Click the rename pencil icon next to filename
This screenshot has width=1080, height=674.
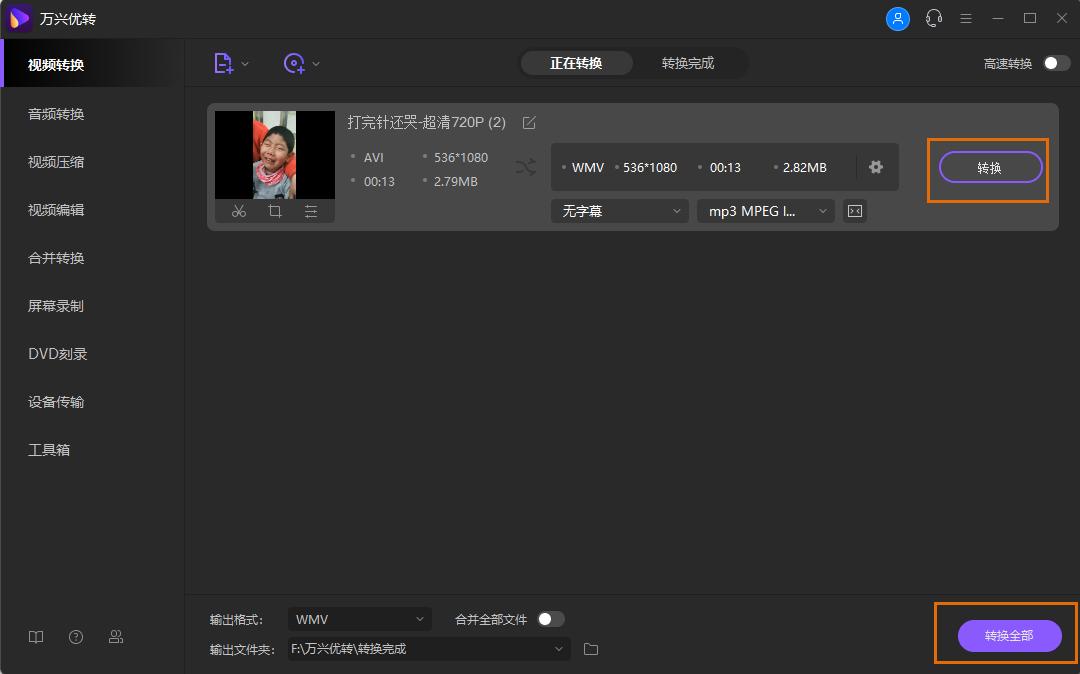529,122
